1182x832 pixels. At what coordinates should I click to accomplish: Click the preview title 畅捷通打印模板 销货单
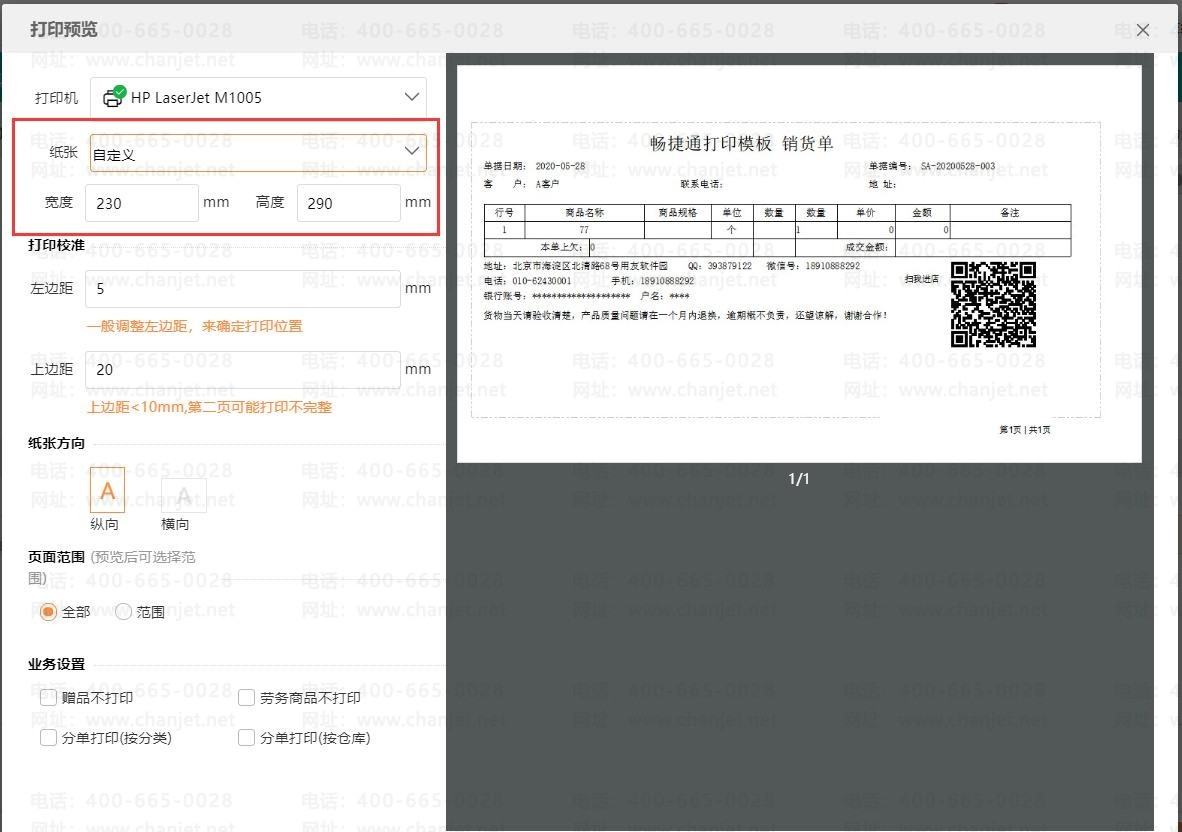[742, 143]
